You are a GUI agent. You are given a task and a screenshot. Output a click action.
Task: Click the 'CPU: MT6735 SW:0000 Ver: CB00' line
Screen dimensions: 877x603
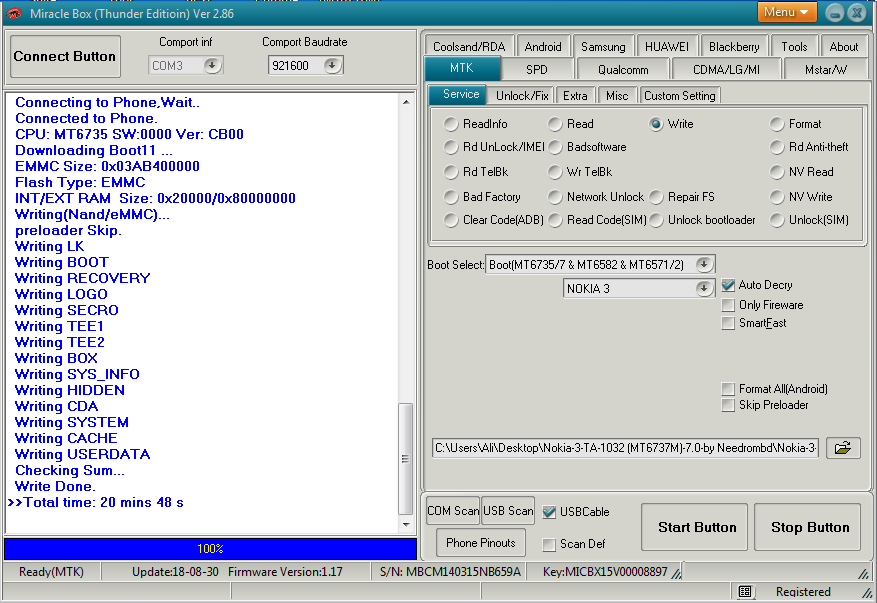(129, 134)
